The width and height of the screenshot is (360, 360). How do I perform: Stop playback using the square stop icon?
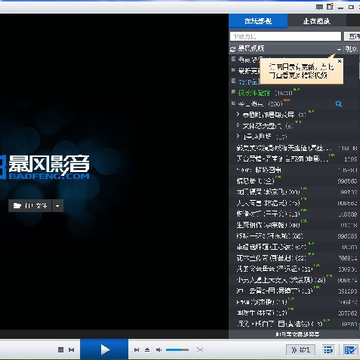click(x=61, y=350)
